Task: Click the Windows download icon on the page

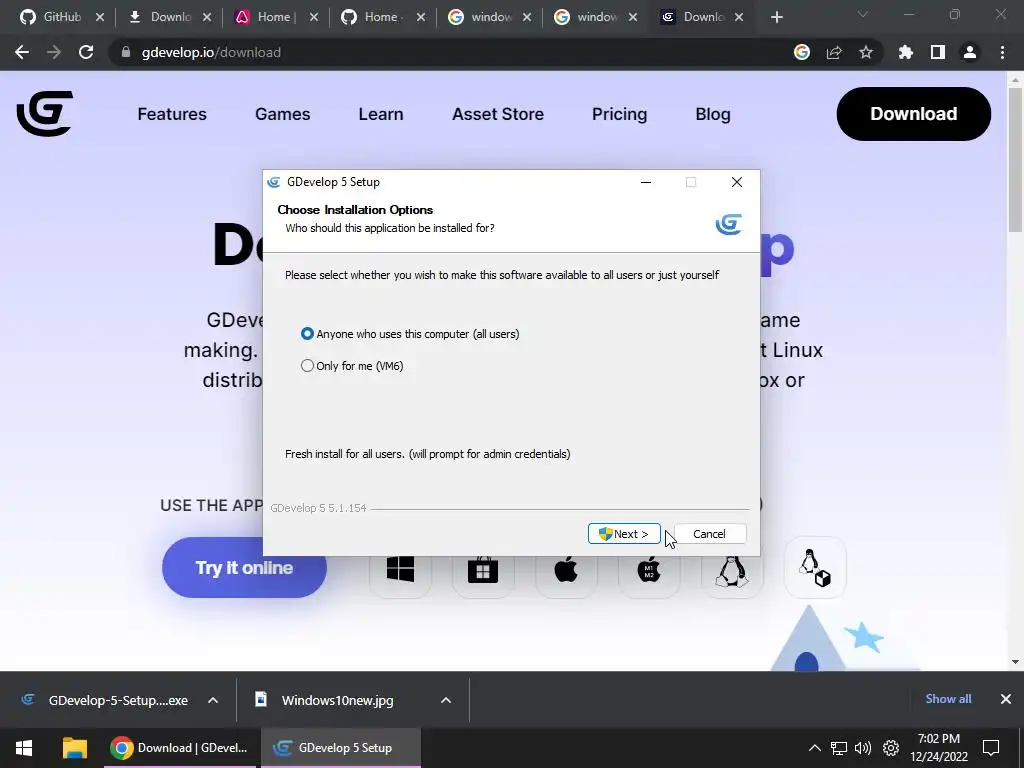Action: click(x=400, y=568)
